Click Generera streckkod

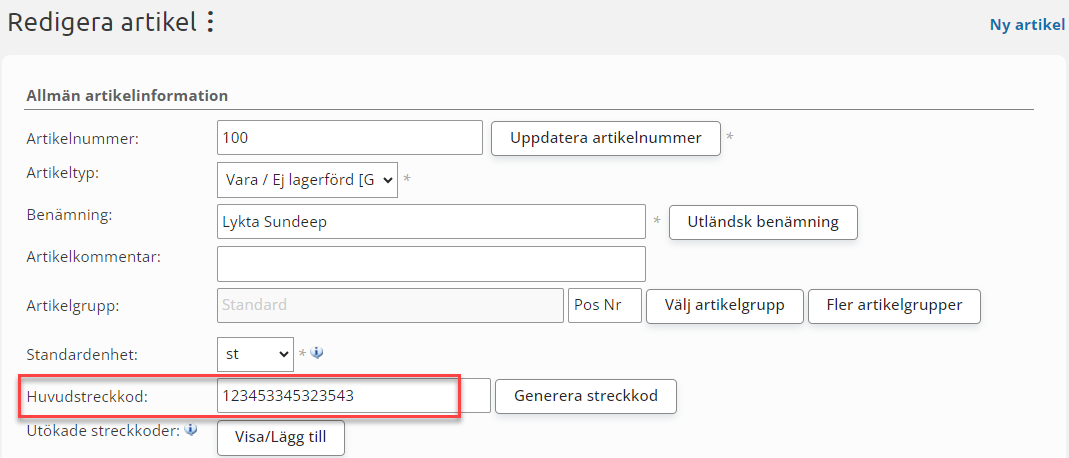[x=585, y=396]
